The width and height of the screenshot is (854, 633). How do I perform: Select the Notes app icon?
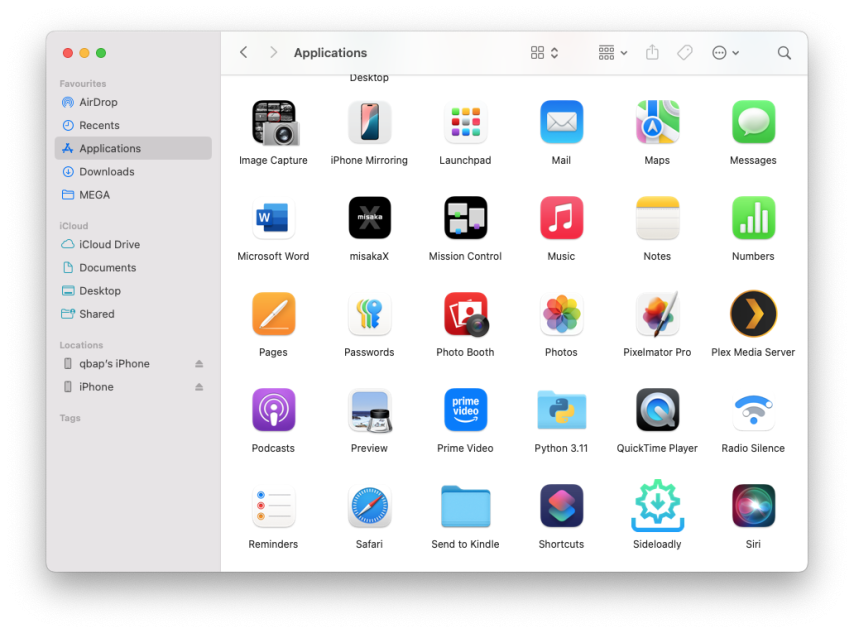tap(657, 218)
